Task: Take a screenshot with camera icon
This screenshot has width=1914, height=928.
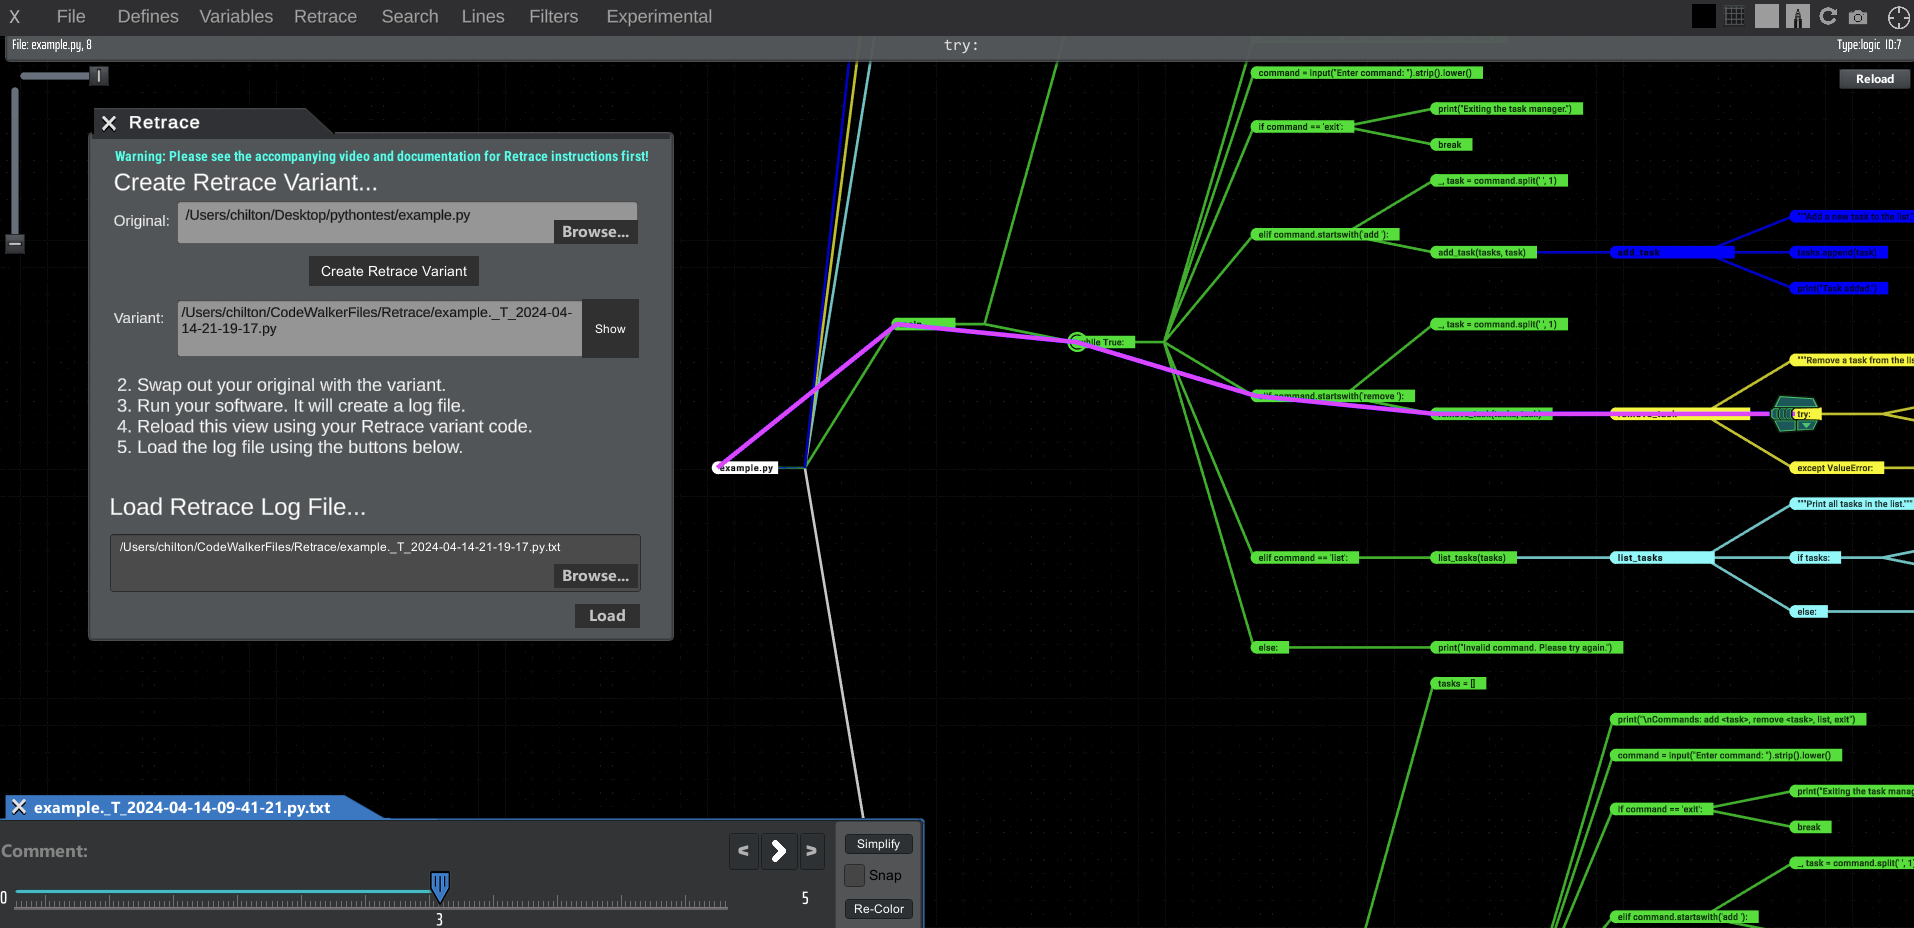Action: 1858,17
